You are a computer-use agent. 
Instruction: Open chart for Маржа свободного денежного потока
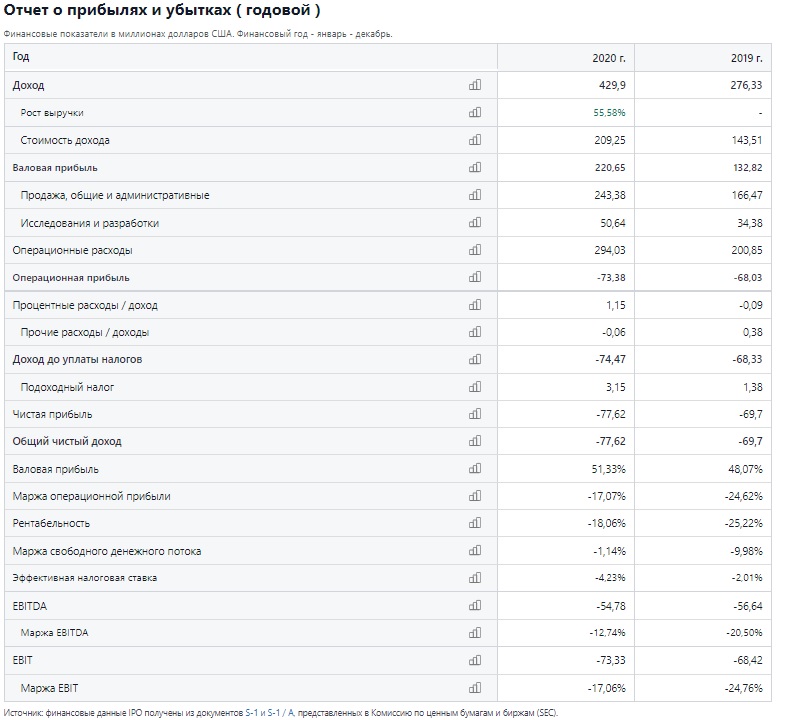tap(474, 551)
